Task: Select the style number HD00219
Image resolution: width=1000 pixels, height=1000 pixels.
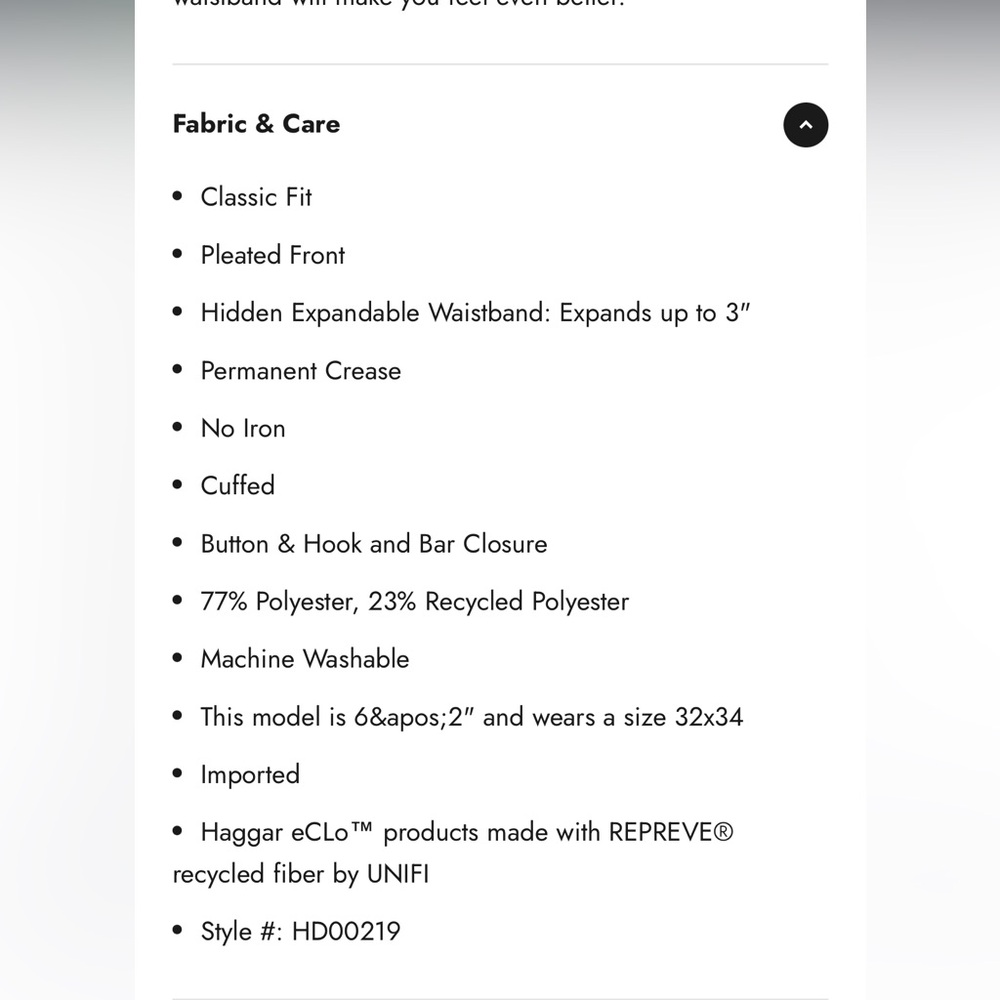Action: (x=346, y=932)
